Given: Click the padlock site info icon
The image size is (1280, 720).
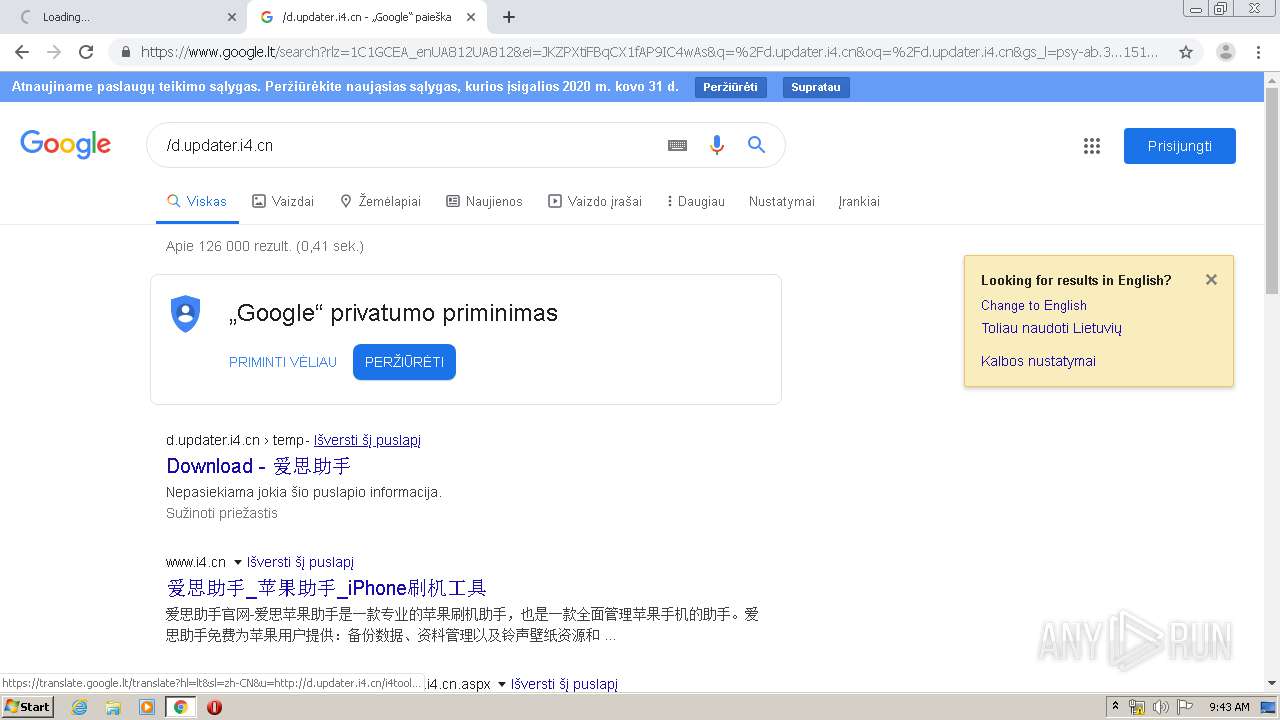Looking at the screenshot, I should (125, 52).
